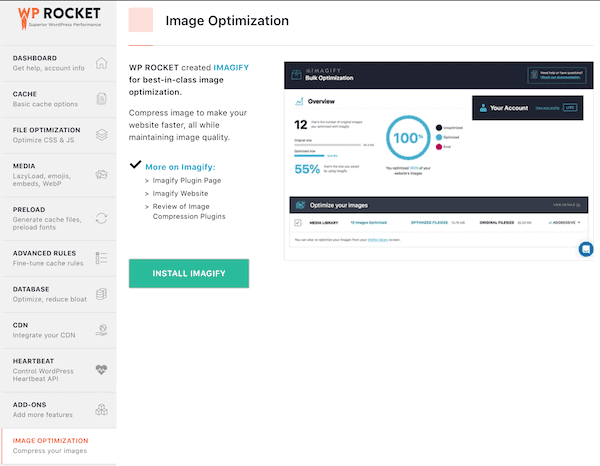
Task: Click the Preload refresh icon
Action: [101, 218]
